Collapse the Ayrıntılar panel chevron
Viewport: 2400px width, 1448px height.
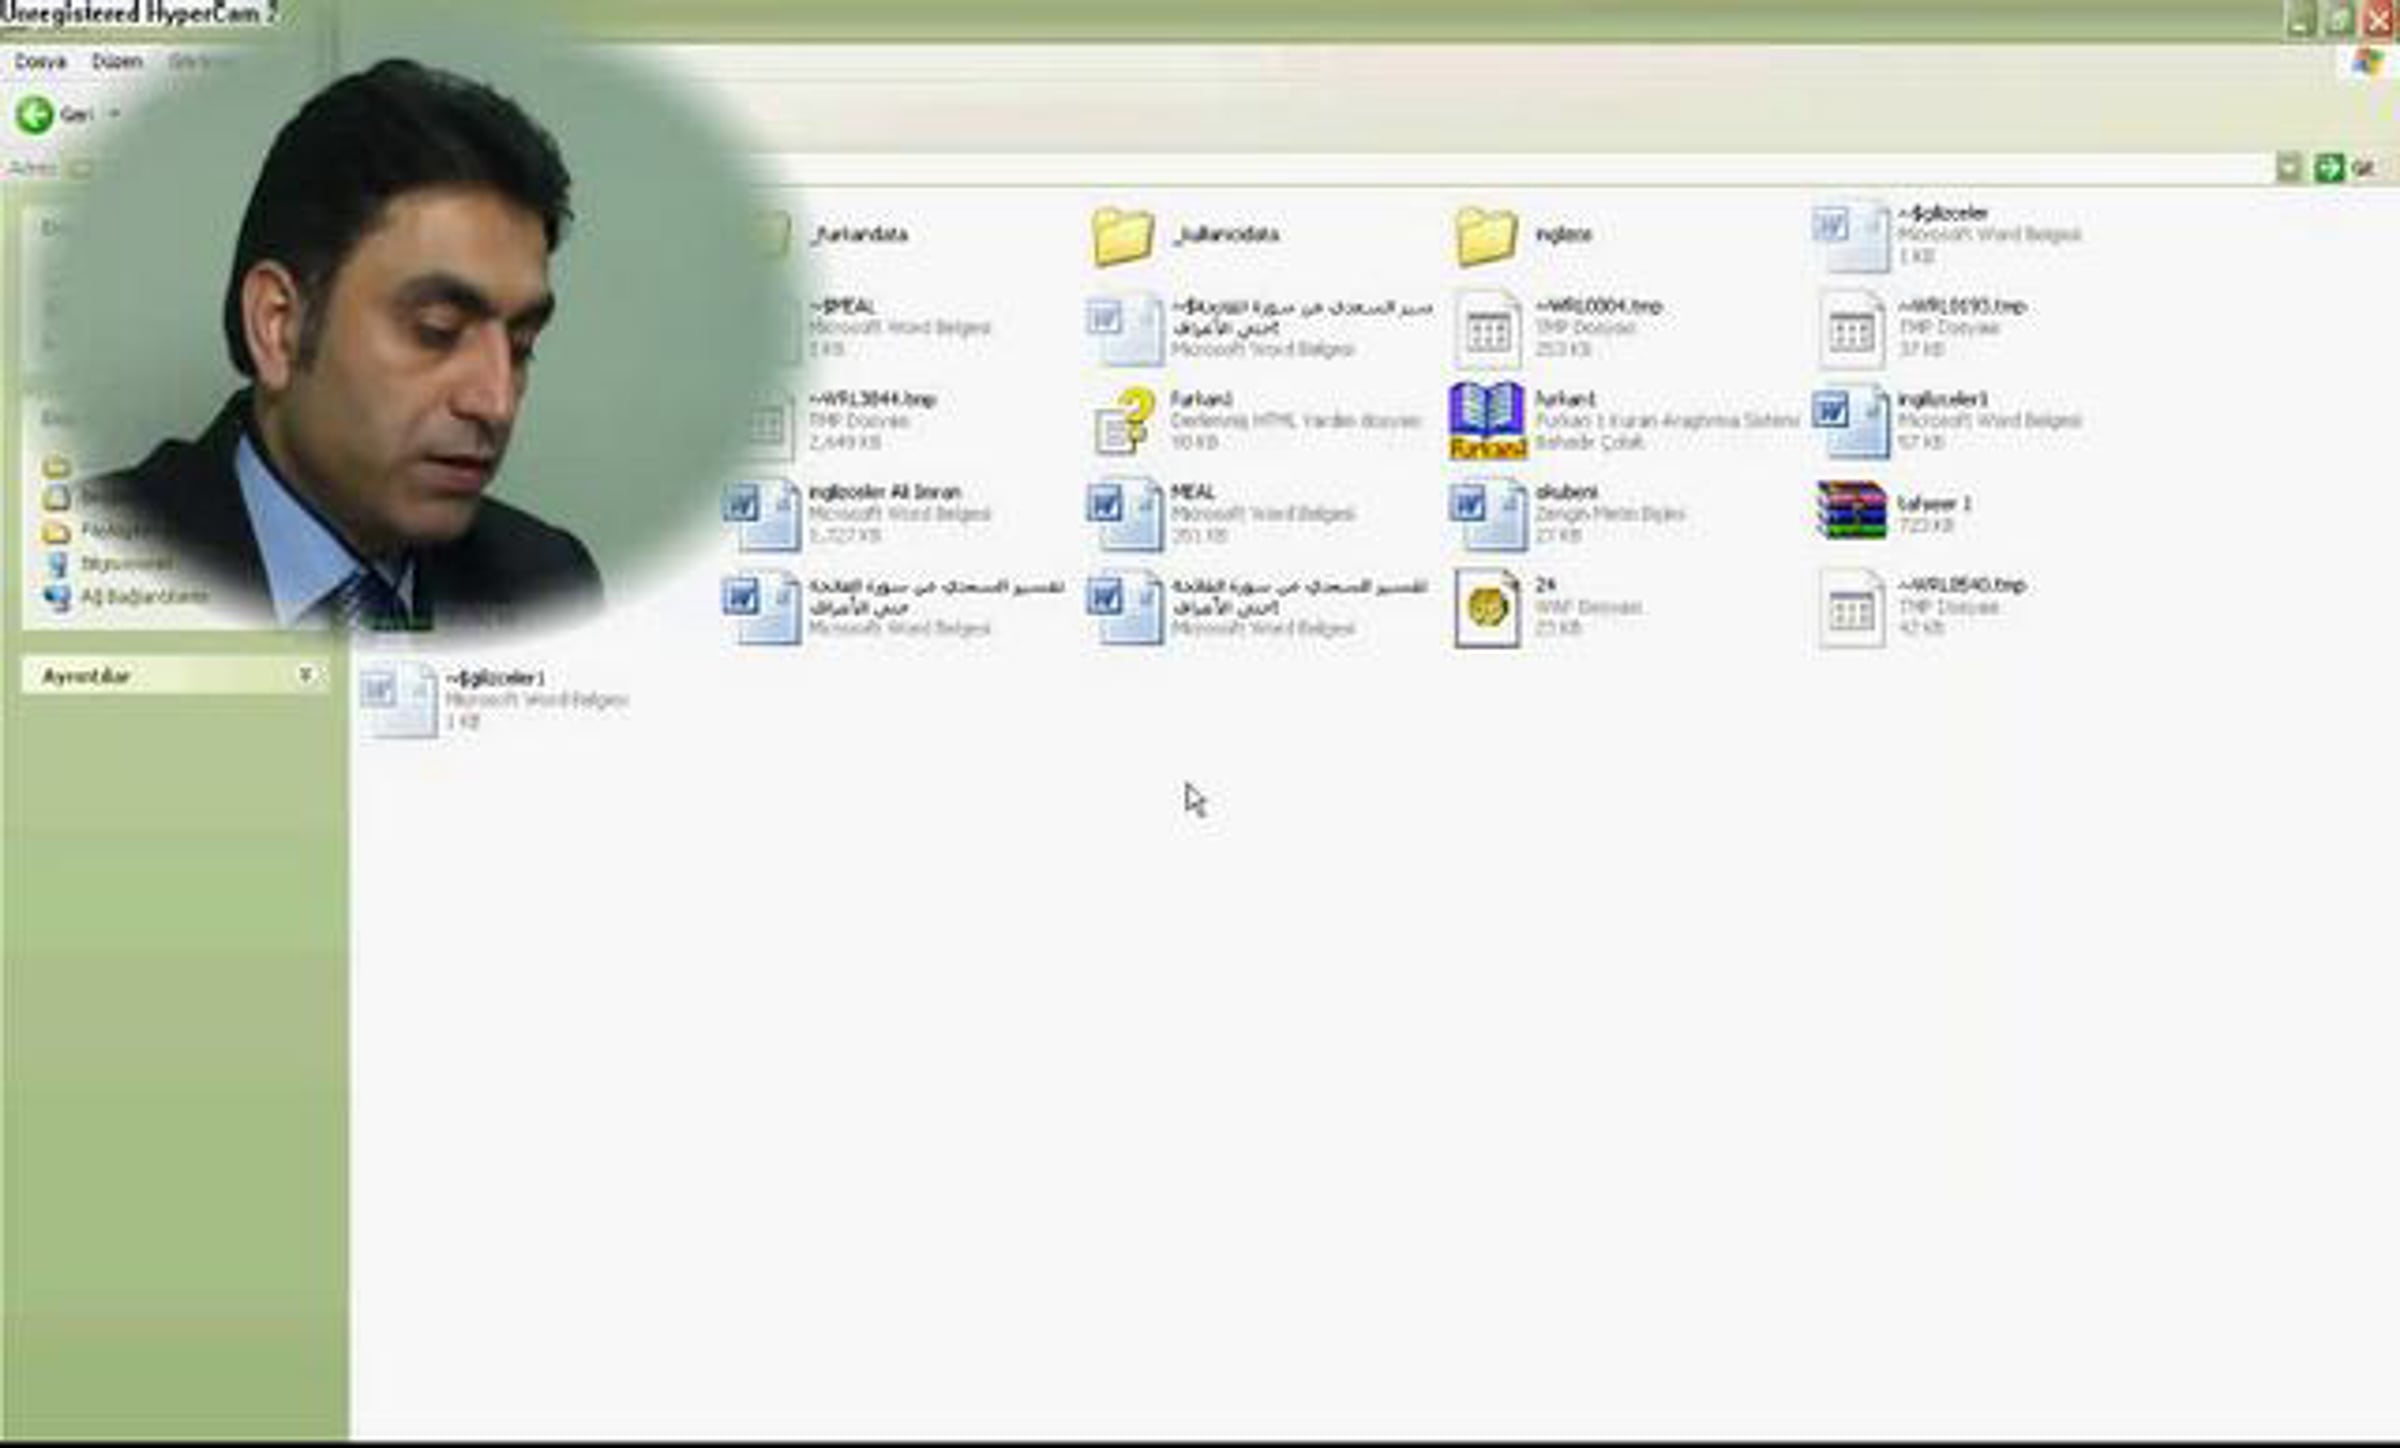(306, 675)
